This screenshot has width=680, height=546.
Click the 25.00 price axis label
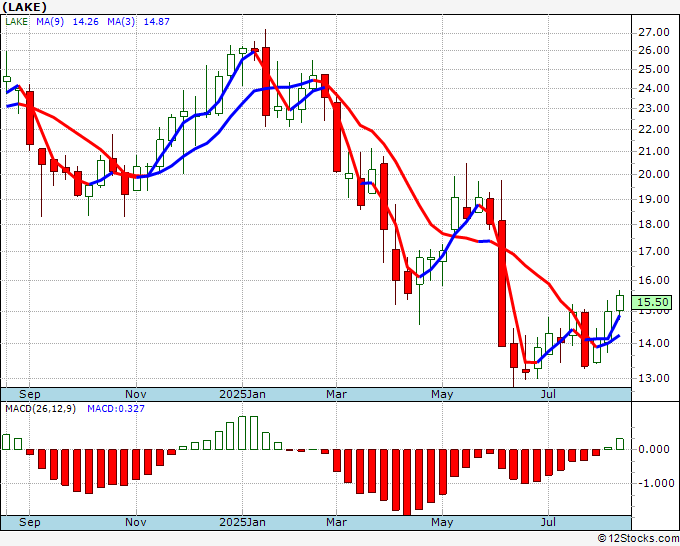(x=654, y=69)
